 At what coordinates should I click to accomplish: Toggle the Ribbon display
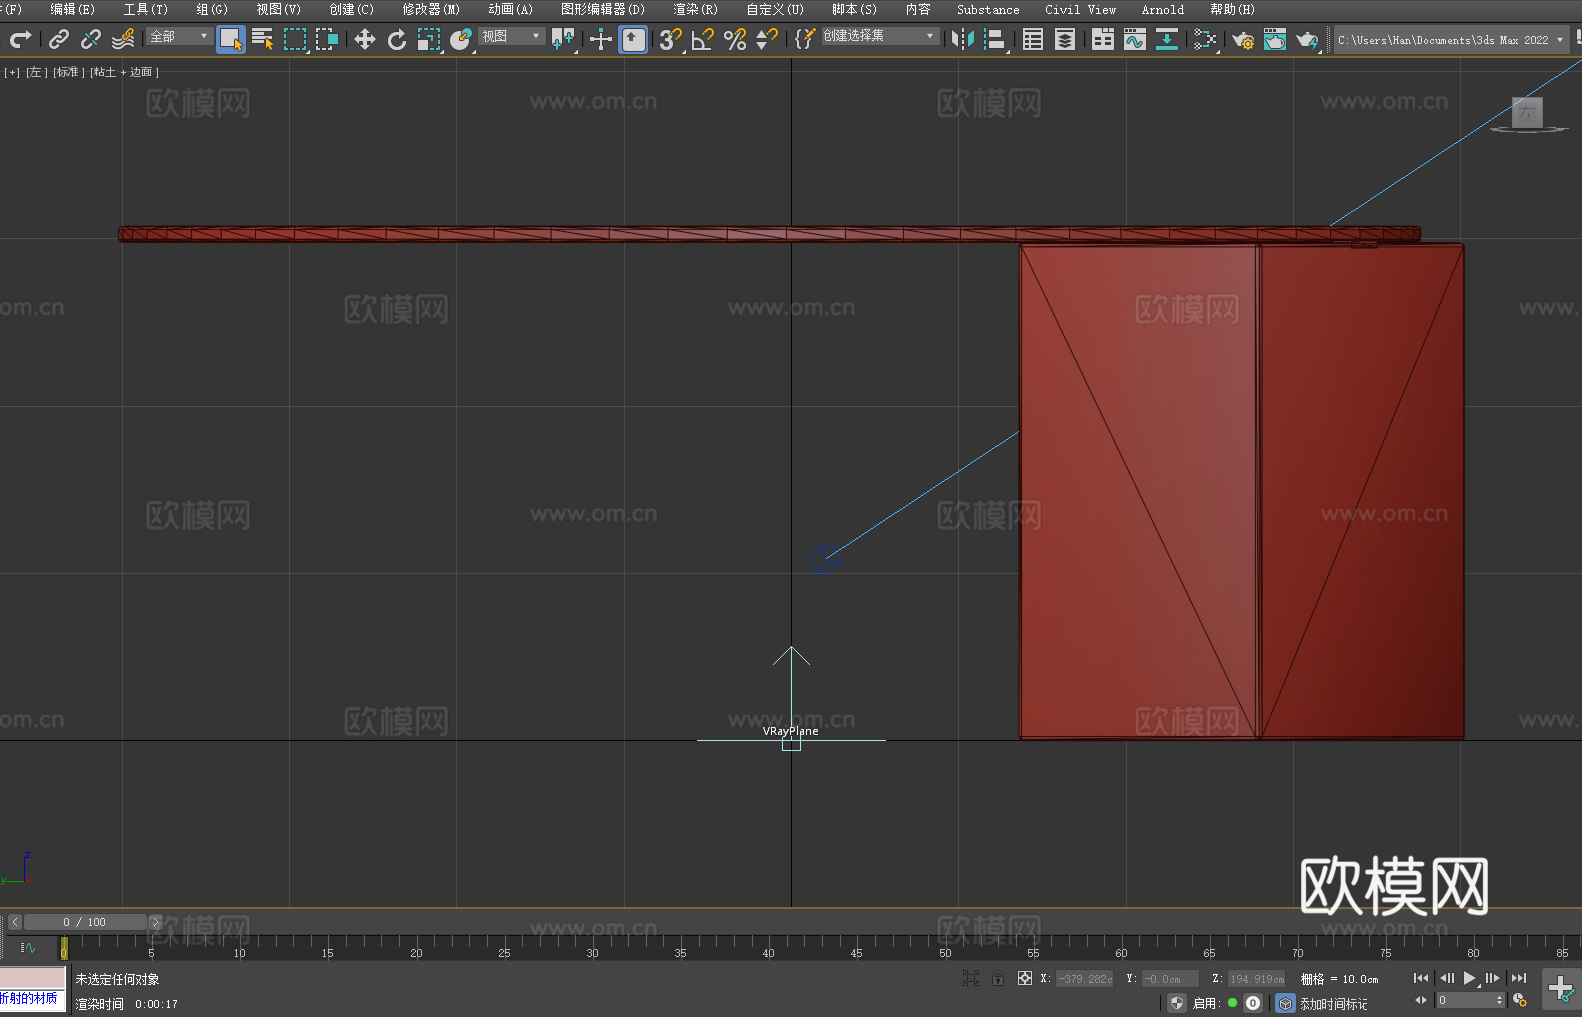1103,39
